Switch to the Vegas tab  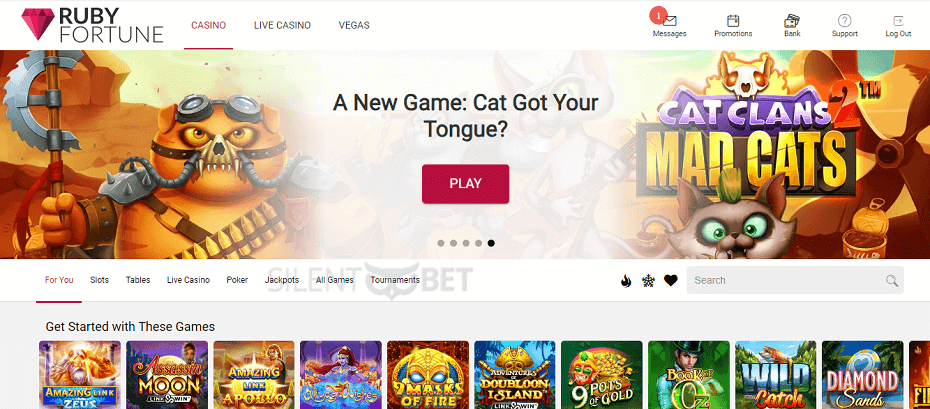(354, 25)
